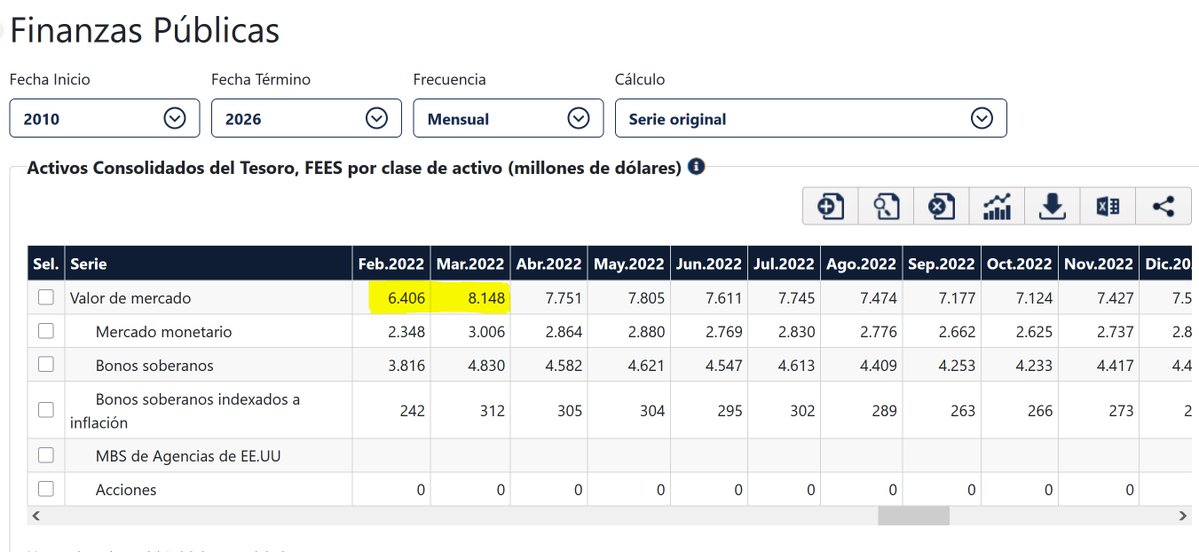Screen dimensions: 1199x552
Task: Click the Abr.2022 column header
Action: (x=549, y=264)
